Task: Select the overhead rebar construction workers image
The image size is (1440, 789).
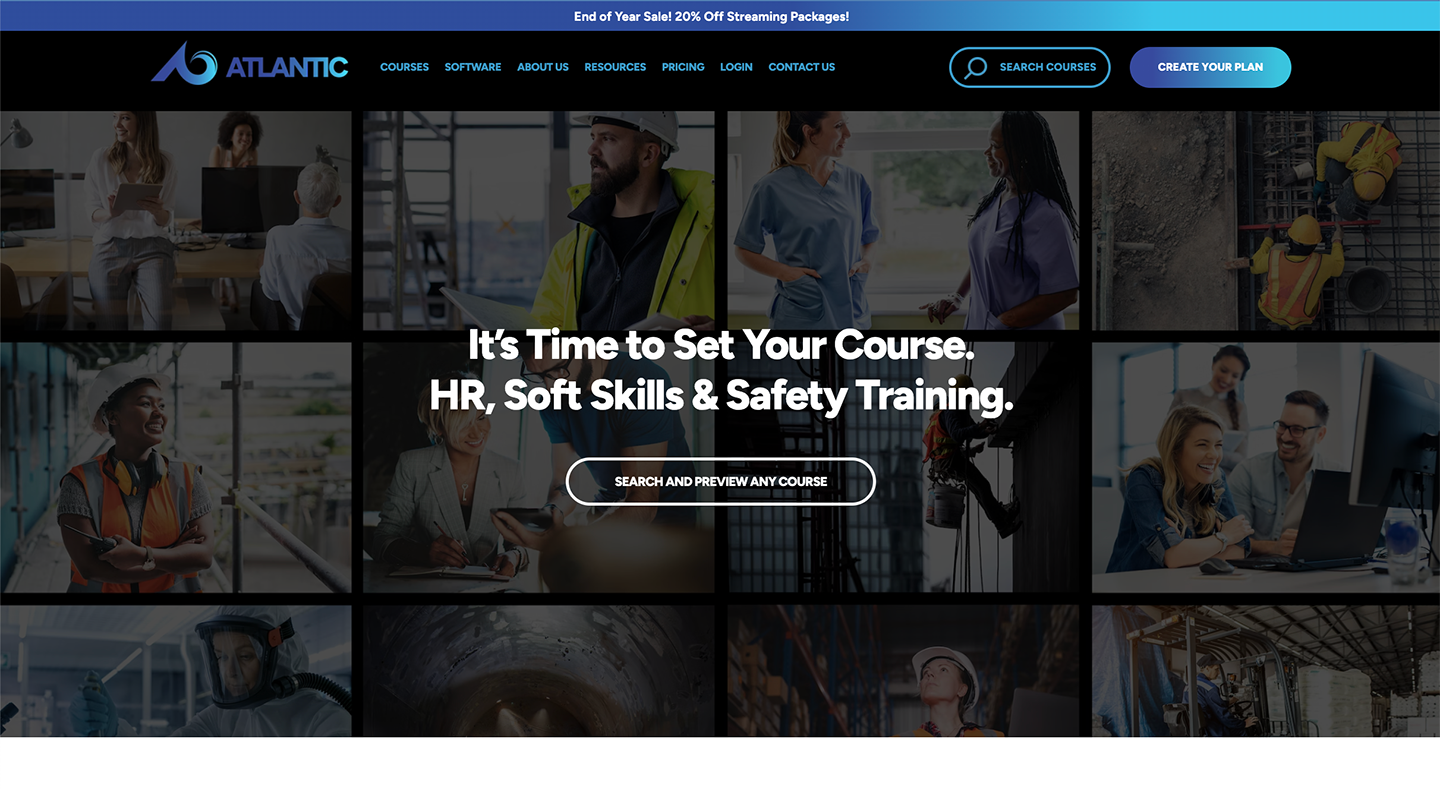Action: click(x=1265, y=220)
